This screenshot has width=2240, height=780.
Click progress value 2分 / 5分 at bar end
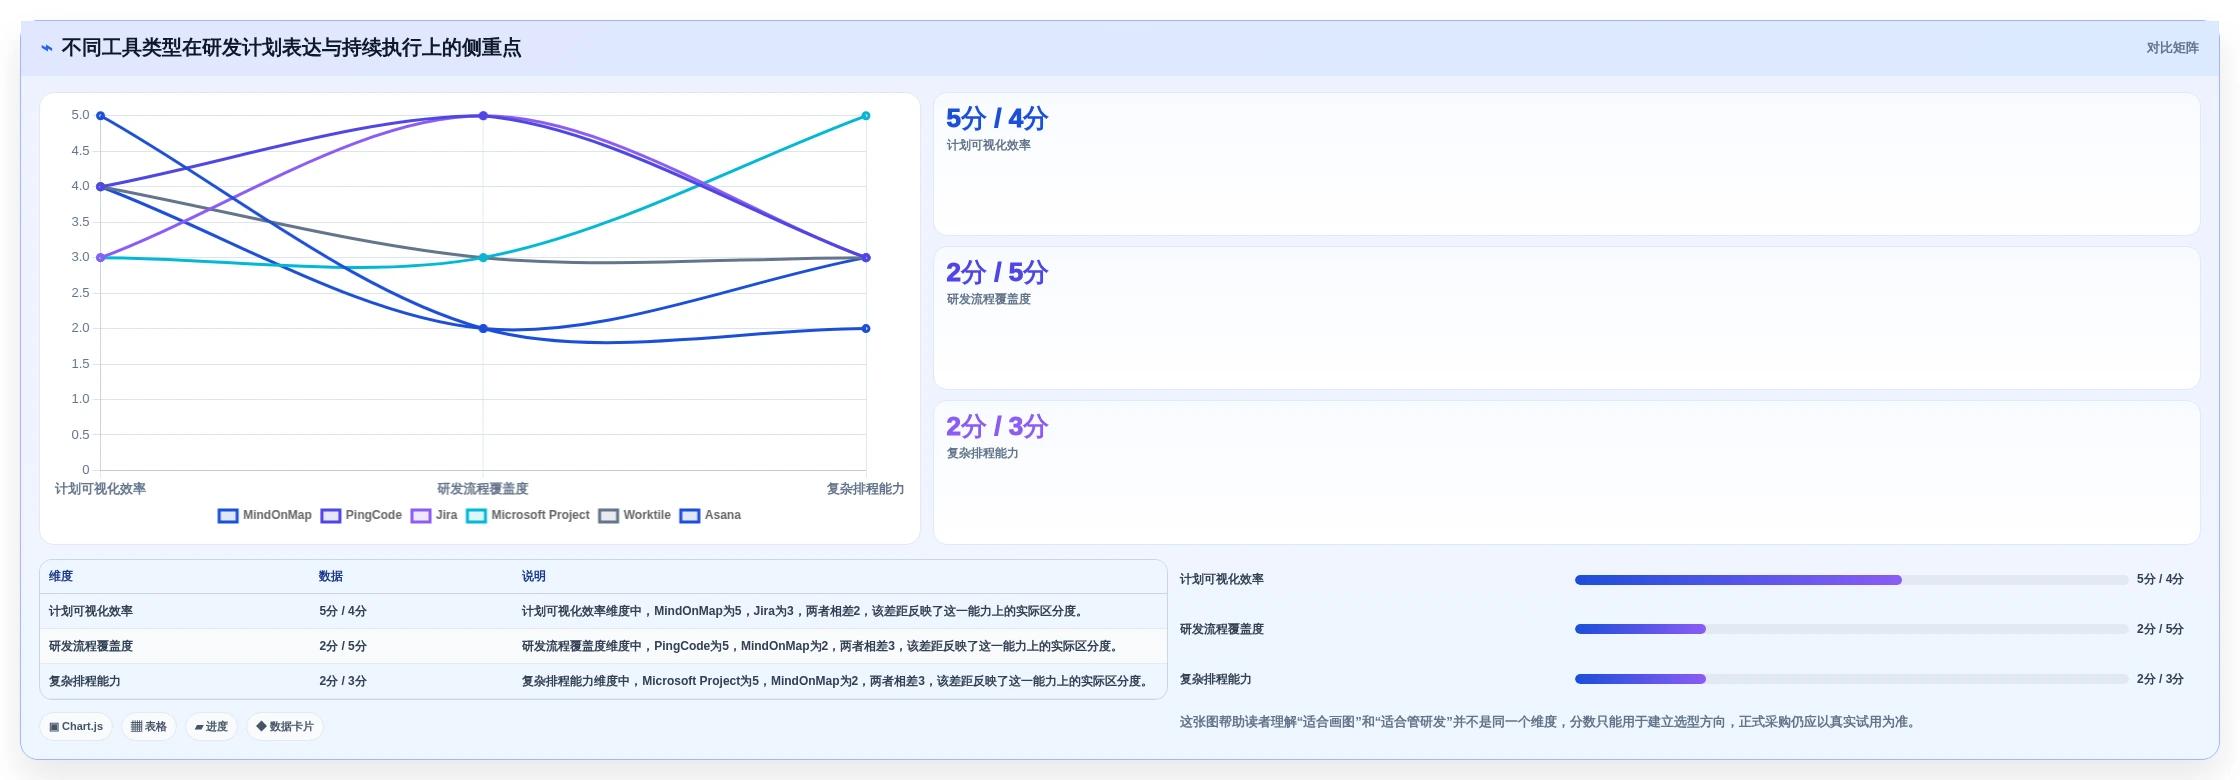tap(2160, 629)
